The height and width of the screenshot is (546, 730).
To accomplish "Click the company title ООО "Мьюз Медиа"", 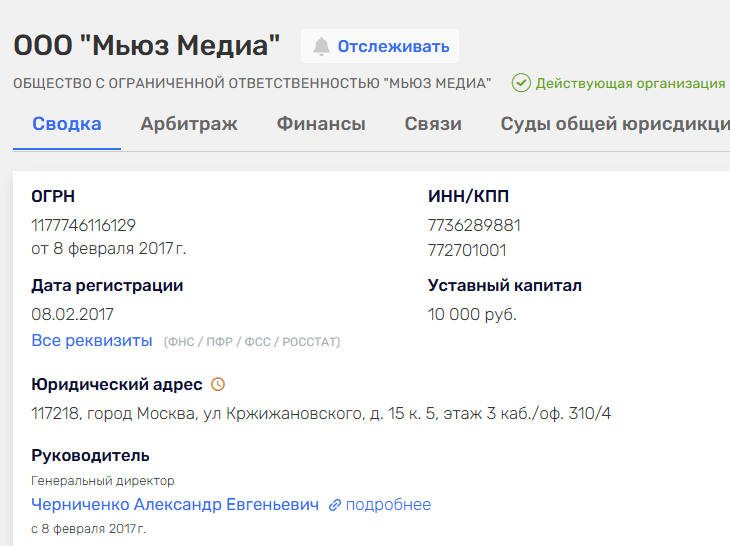I will coord(147,46).
